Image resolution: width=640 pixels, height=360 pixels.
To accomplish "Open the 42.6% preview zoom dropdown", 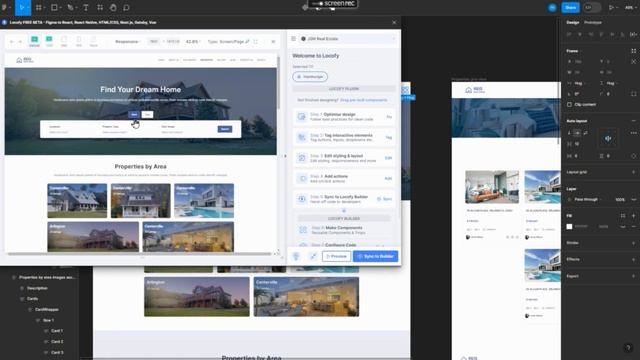I will pyautogui.click(x=193, y=42).
